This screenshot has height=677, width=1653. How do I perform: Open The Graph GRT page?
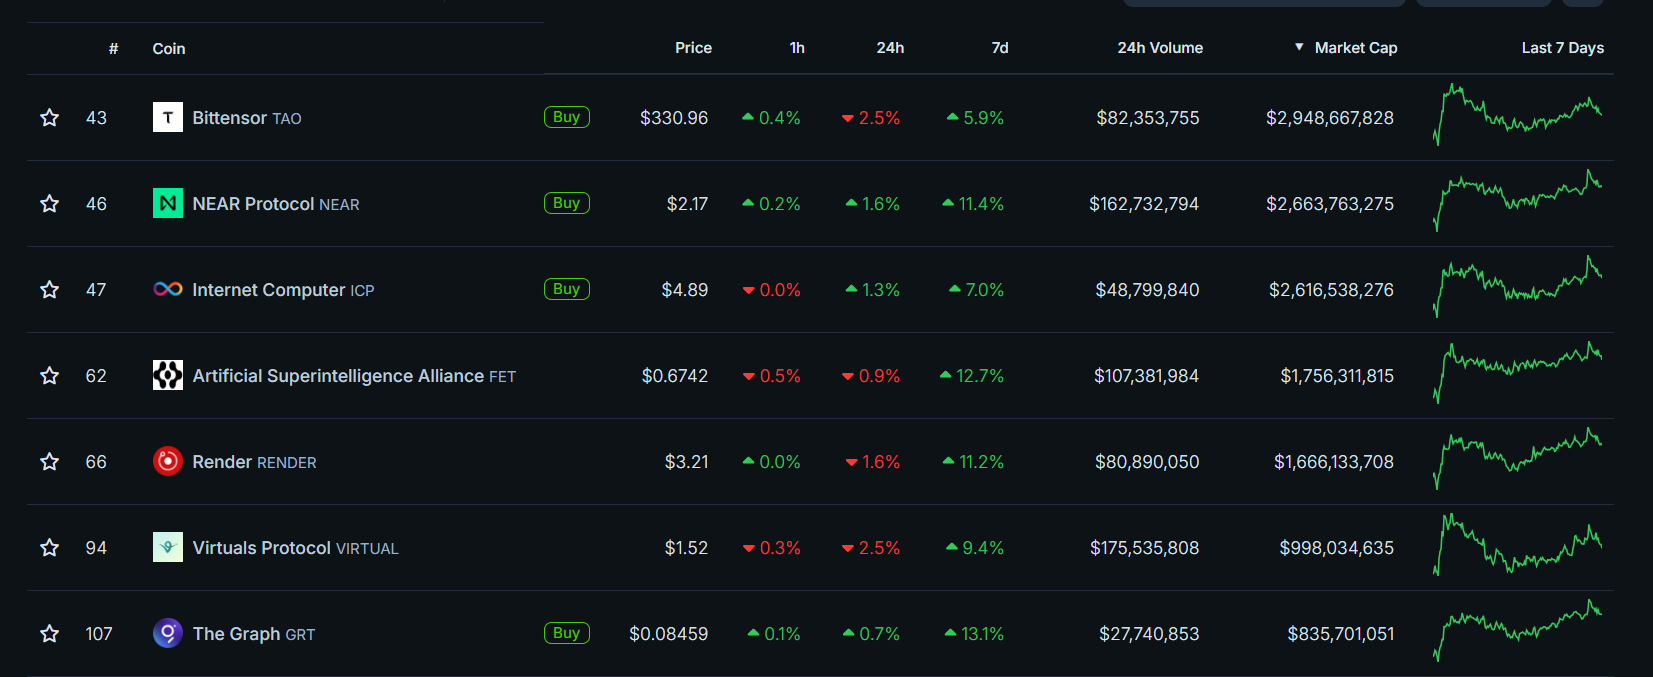point(254,634)
